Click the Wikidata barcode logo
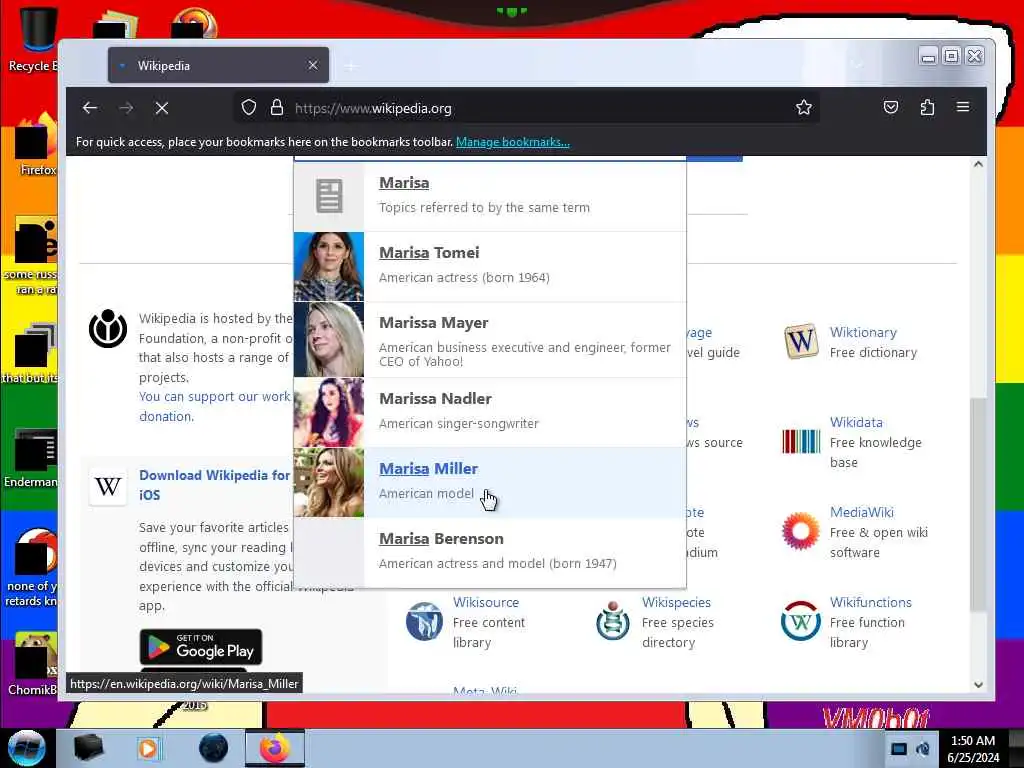 tap(801, 441)
